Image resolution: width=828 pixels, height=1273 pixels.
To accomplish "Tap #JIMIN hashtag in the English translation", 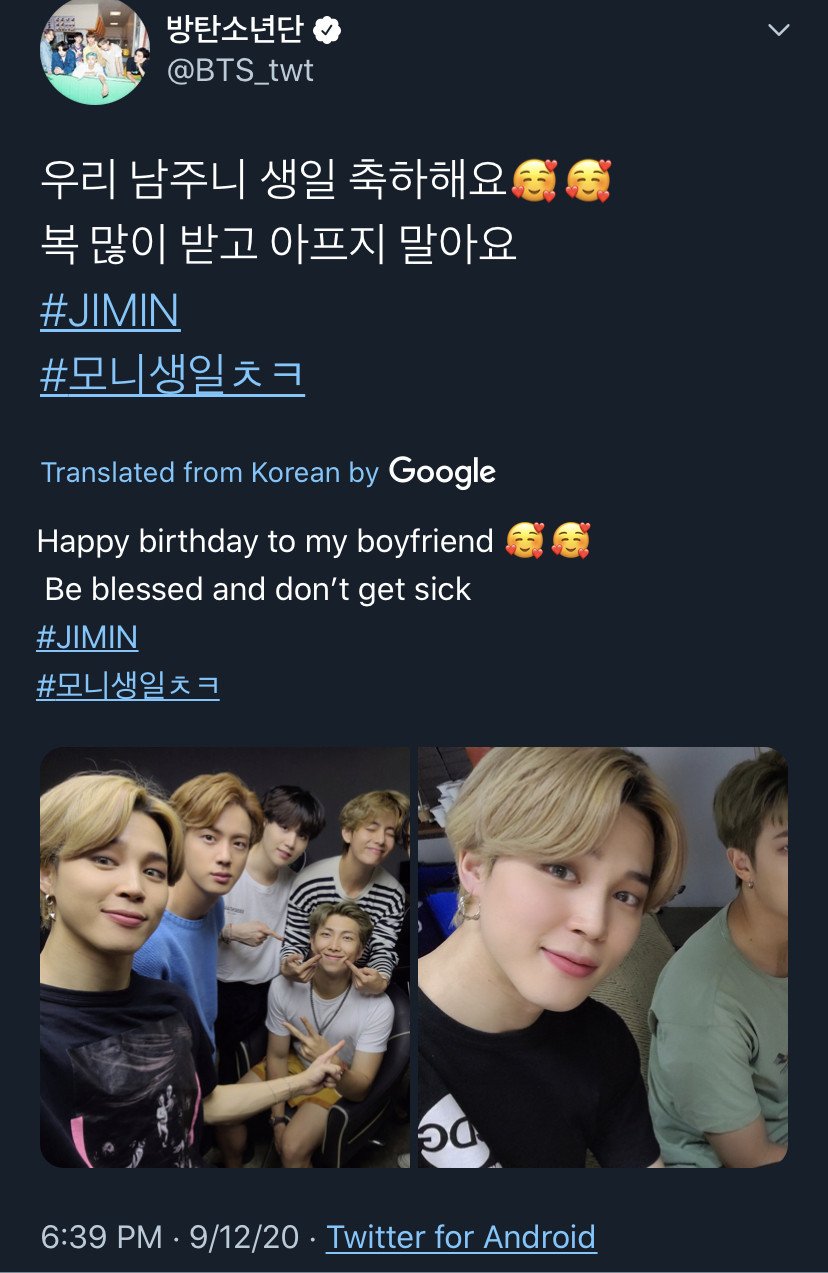I will 87,637.
